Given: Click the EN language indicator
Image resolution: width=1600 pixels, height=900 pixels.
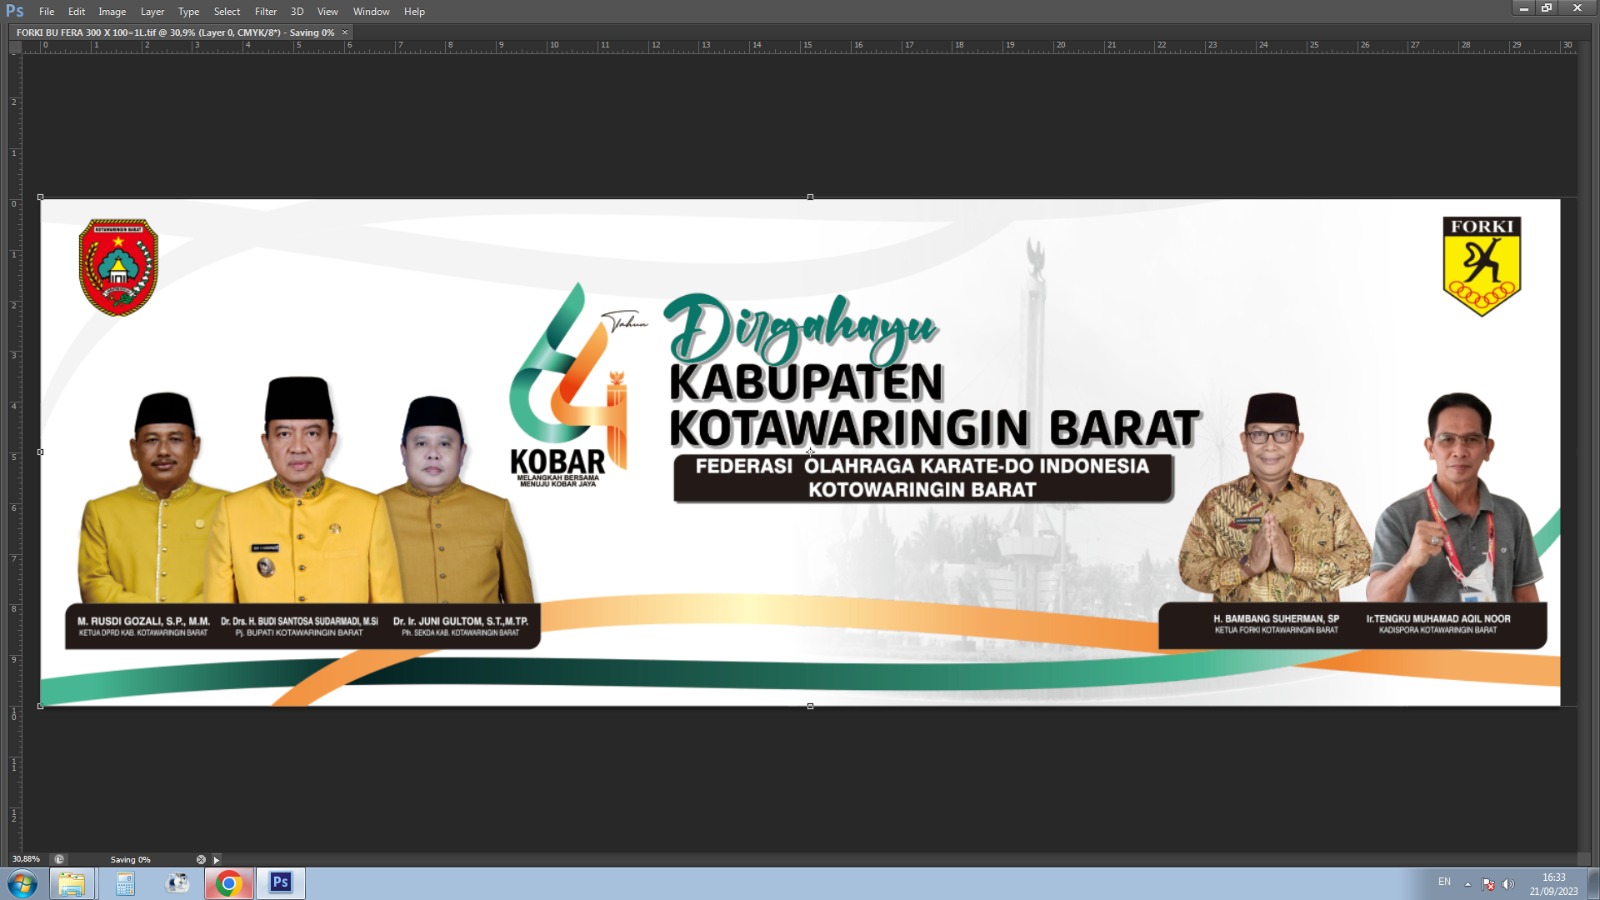Looking at the screenshot, I should pyautogui.click(x=1444, y=882).
